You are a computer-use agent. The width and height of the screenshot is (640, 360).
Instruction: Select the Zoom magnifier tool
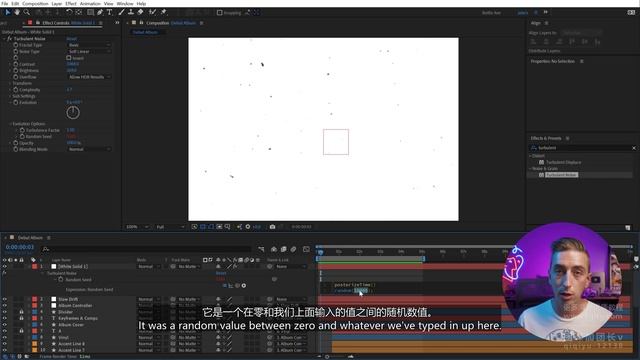point(27,13)
